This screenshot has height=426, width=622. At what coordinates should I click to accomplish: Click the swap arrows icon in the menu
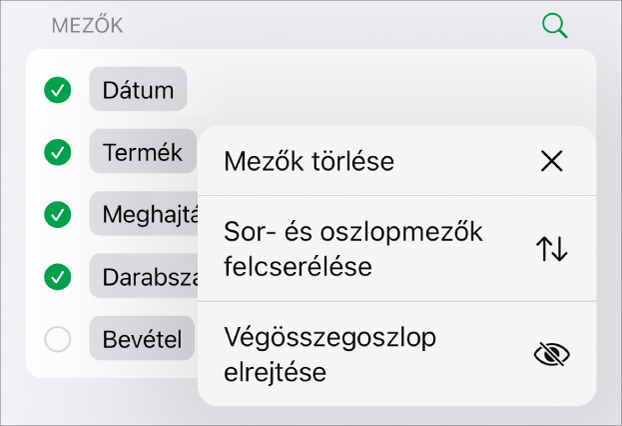coord(551,249)
